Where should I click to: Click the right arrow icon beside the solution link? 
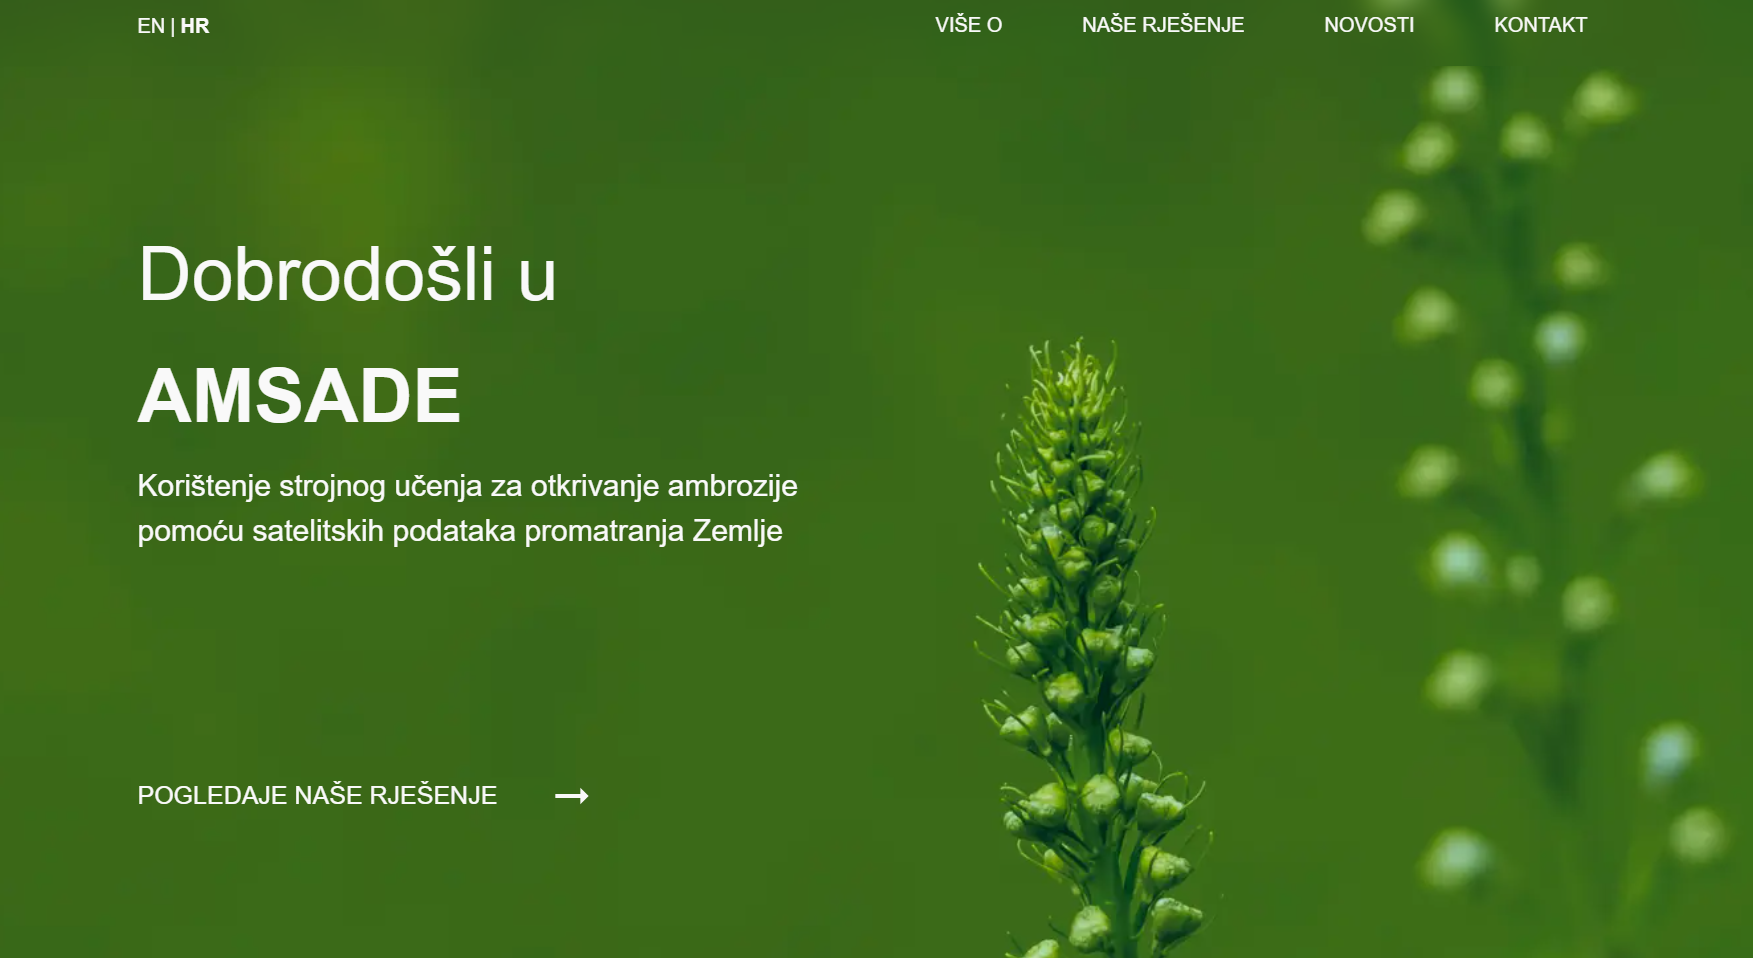pos(571,796)
